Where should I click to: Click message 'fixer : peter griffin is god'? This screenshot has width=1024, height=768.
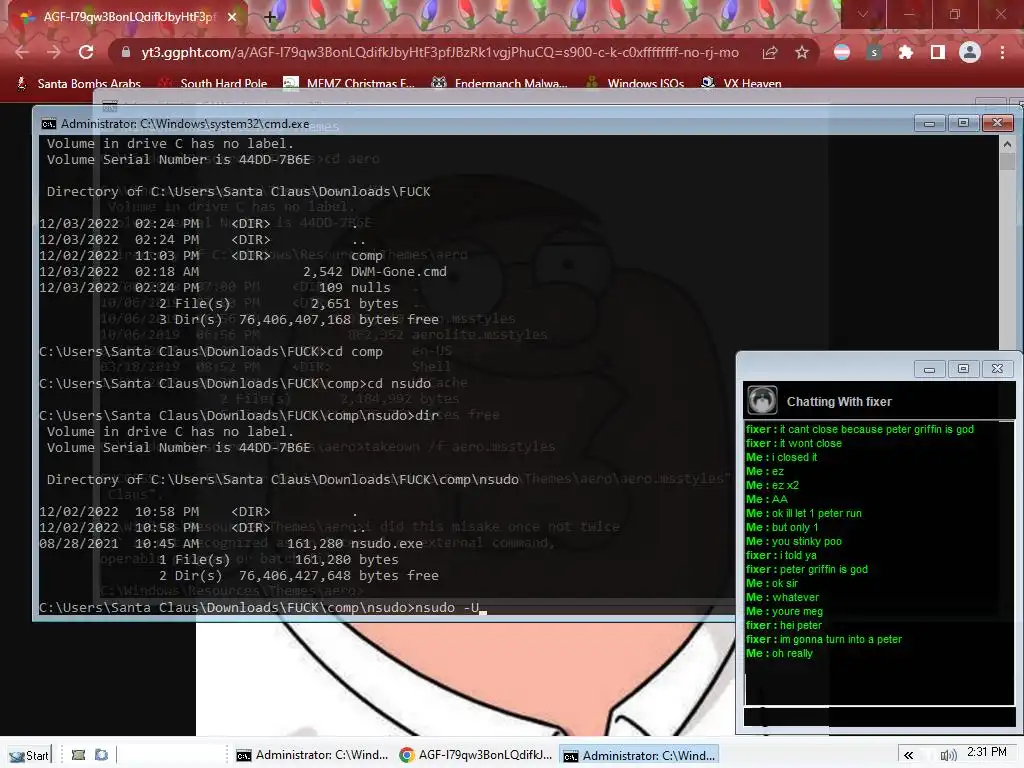[x=807, y=569]
